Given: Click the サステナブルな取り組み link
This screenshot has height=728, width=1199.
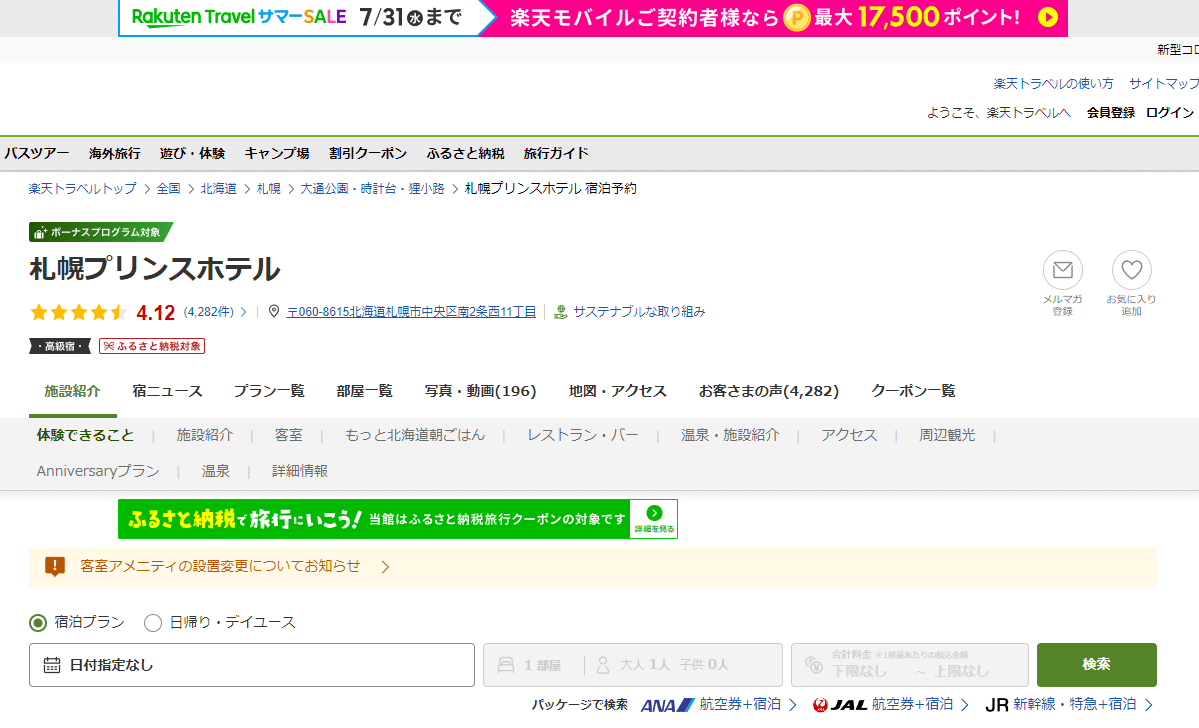Looking at the screenshot, I should [638, 312].
